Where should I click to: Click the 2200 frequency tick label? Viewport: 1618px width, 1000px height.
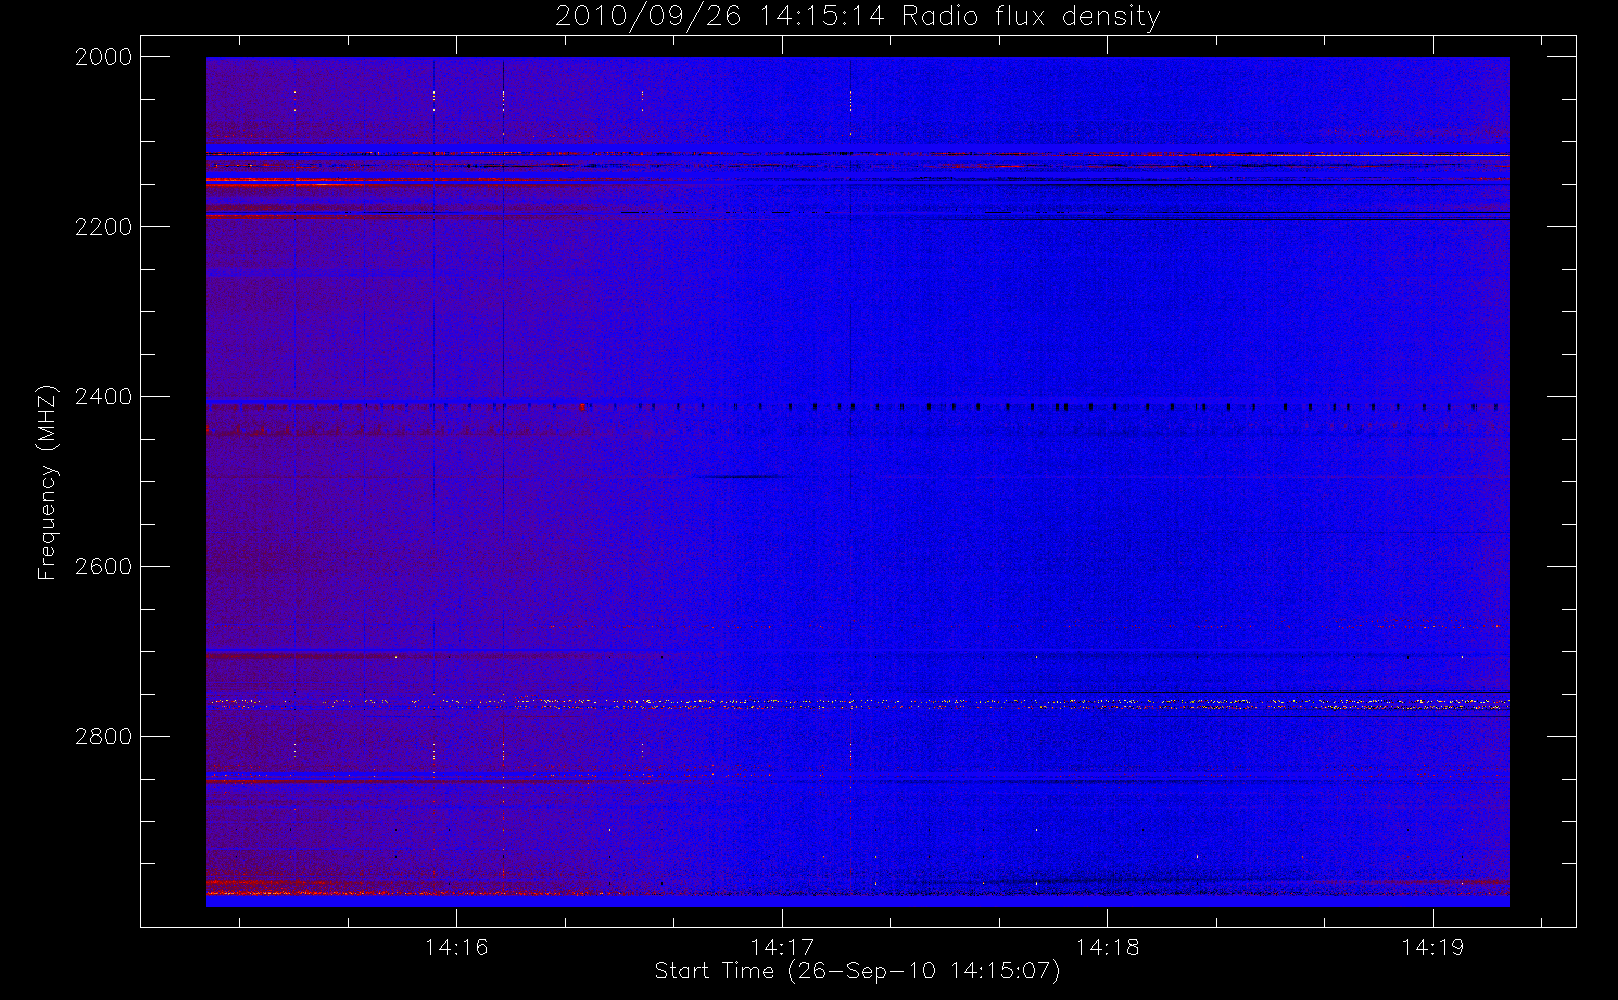(x=104, y=227)
